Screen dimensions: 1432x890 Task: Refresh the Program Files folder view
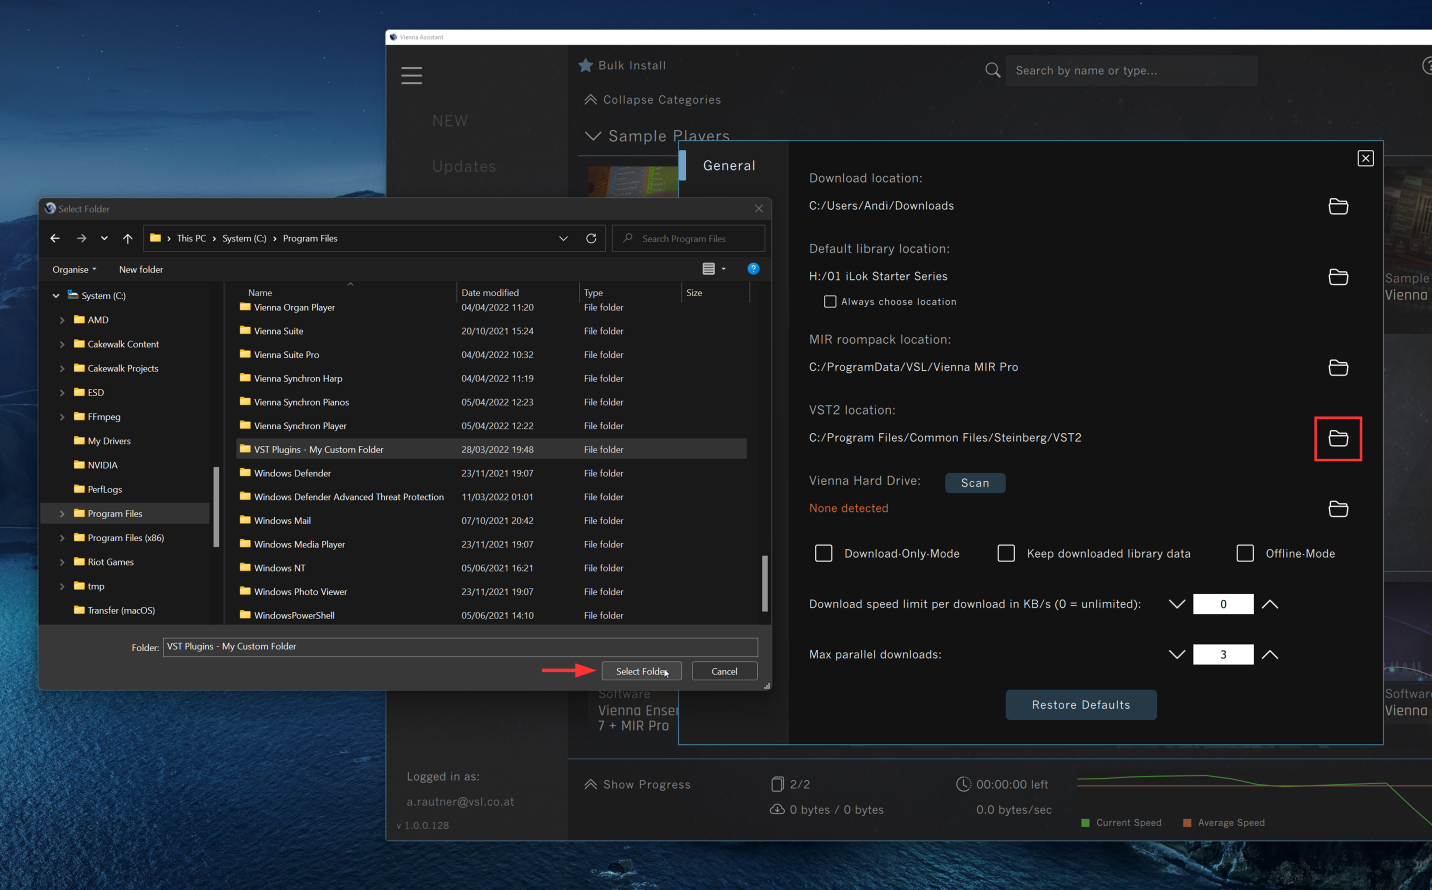click(x=591, y=238)
